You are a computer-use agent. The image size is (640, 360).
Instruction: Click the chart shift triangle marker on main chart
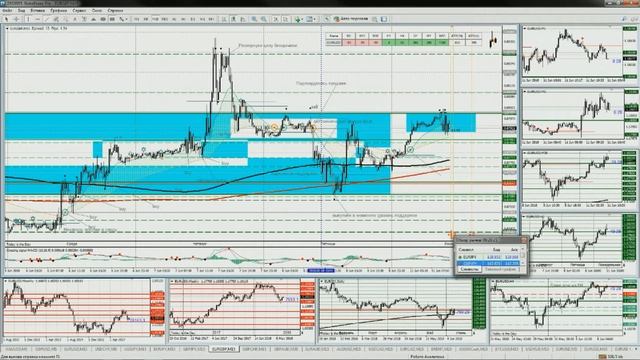[452, 27]
